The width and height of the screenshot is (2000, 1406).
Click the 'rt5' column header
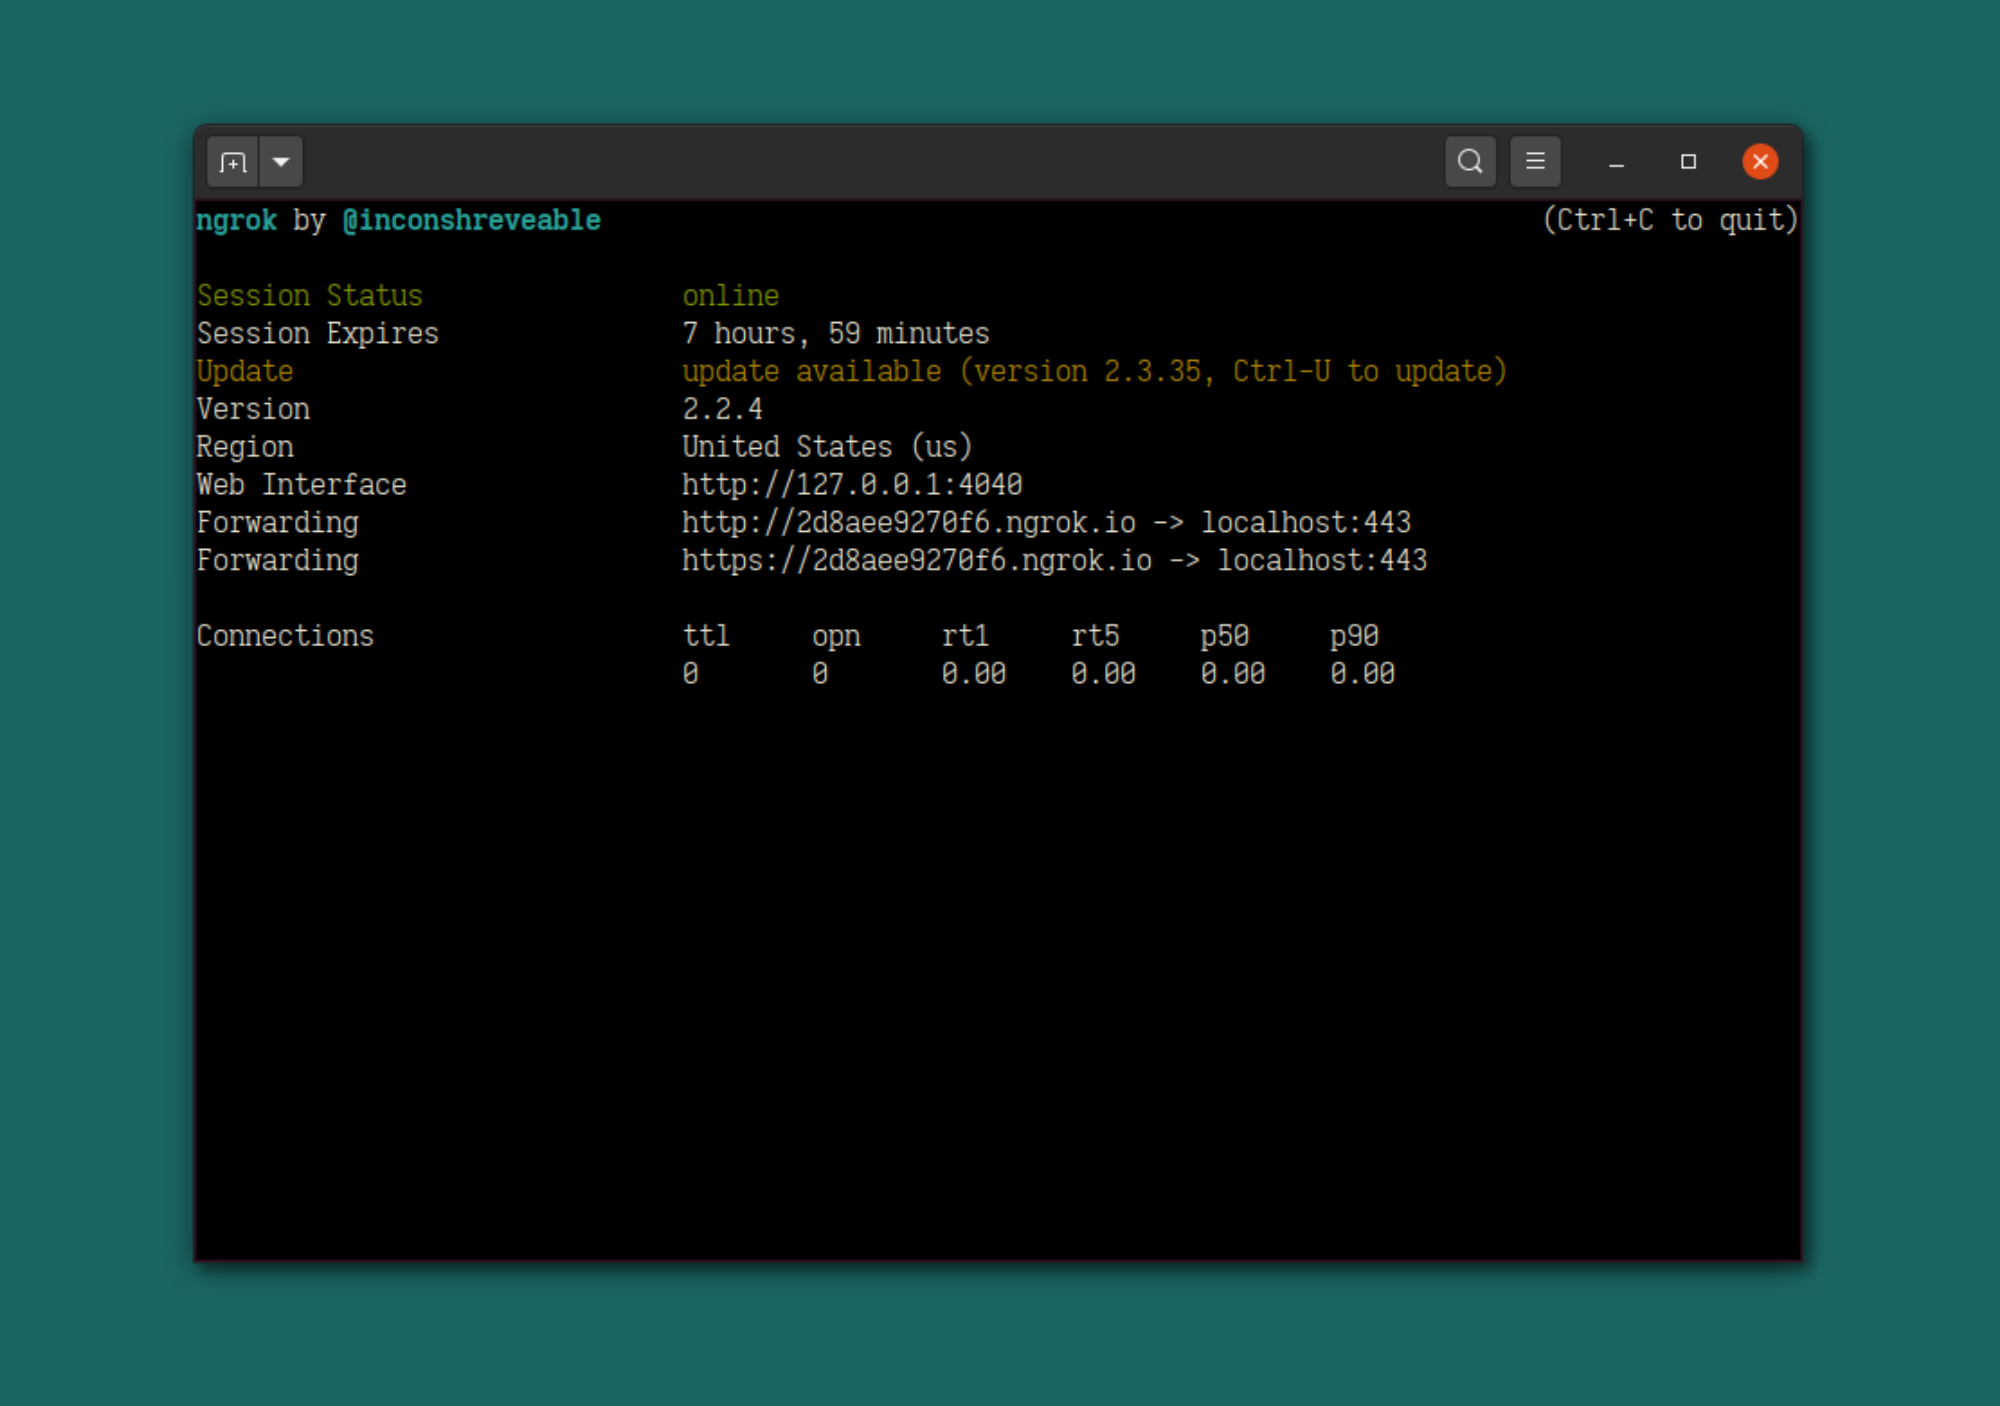pyautogui.click(x=1095, y=636)
